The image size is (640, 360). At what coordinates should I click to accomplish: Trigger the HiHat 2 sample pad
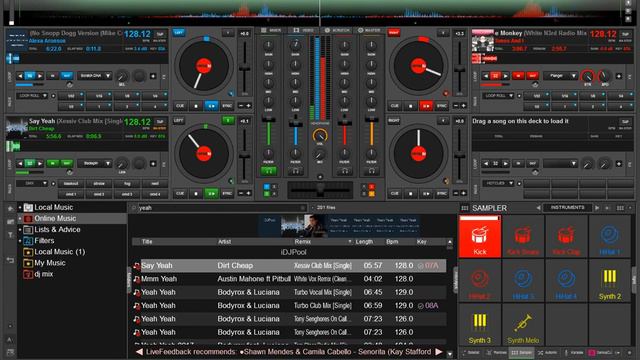pos(480,281)
